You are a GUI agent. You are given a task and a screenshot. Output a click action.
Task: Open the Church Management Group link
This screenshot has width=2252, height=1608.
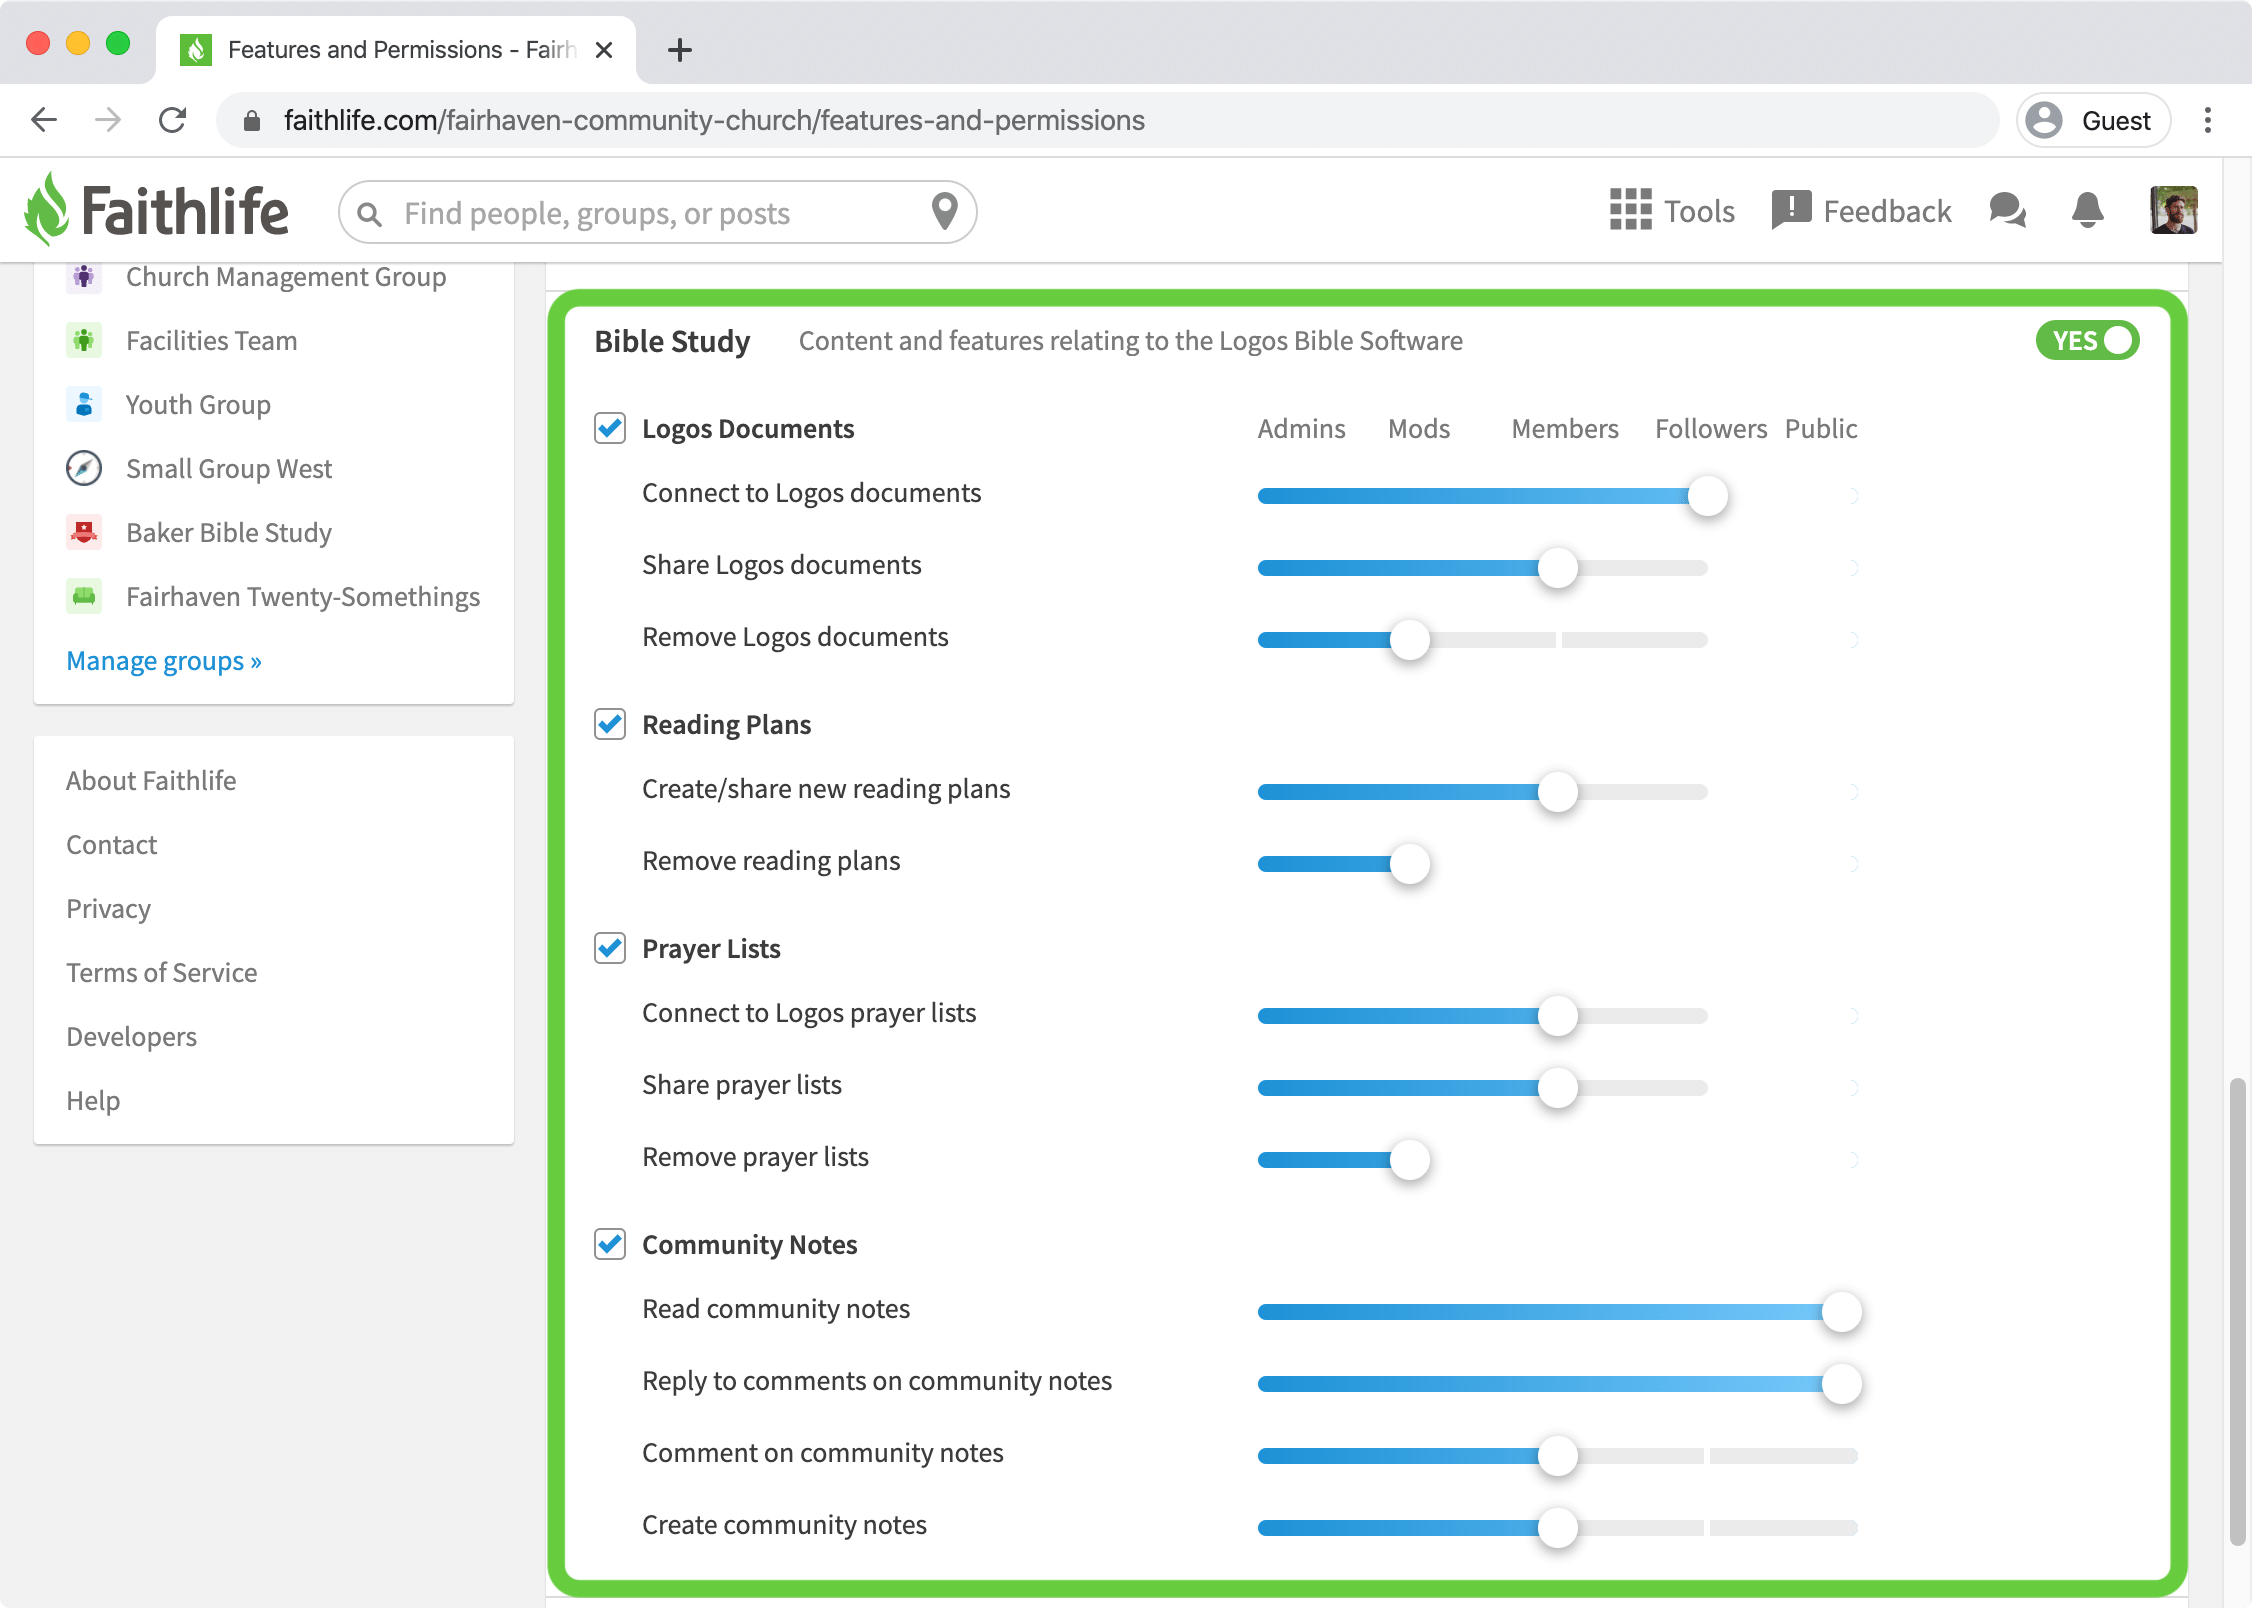[x=286, y=277]
